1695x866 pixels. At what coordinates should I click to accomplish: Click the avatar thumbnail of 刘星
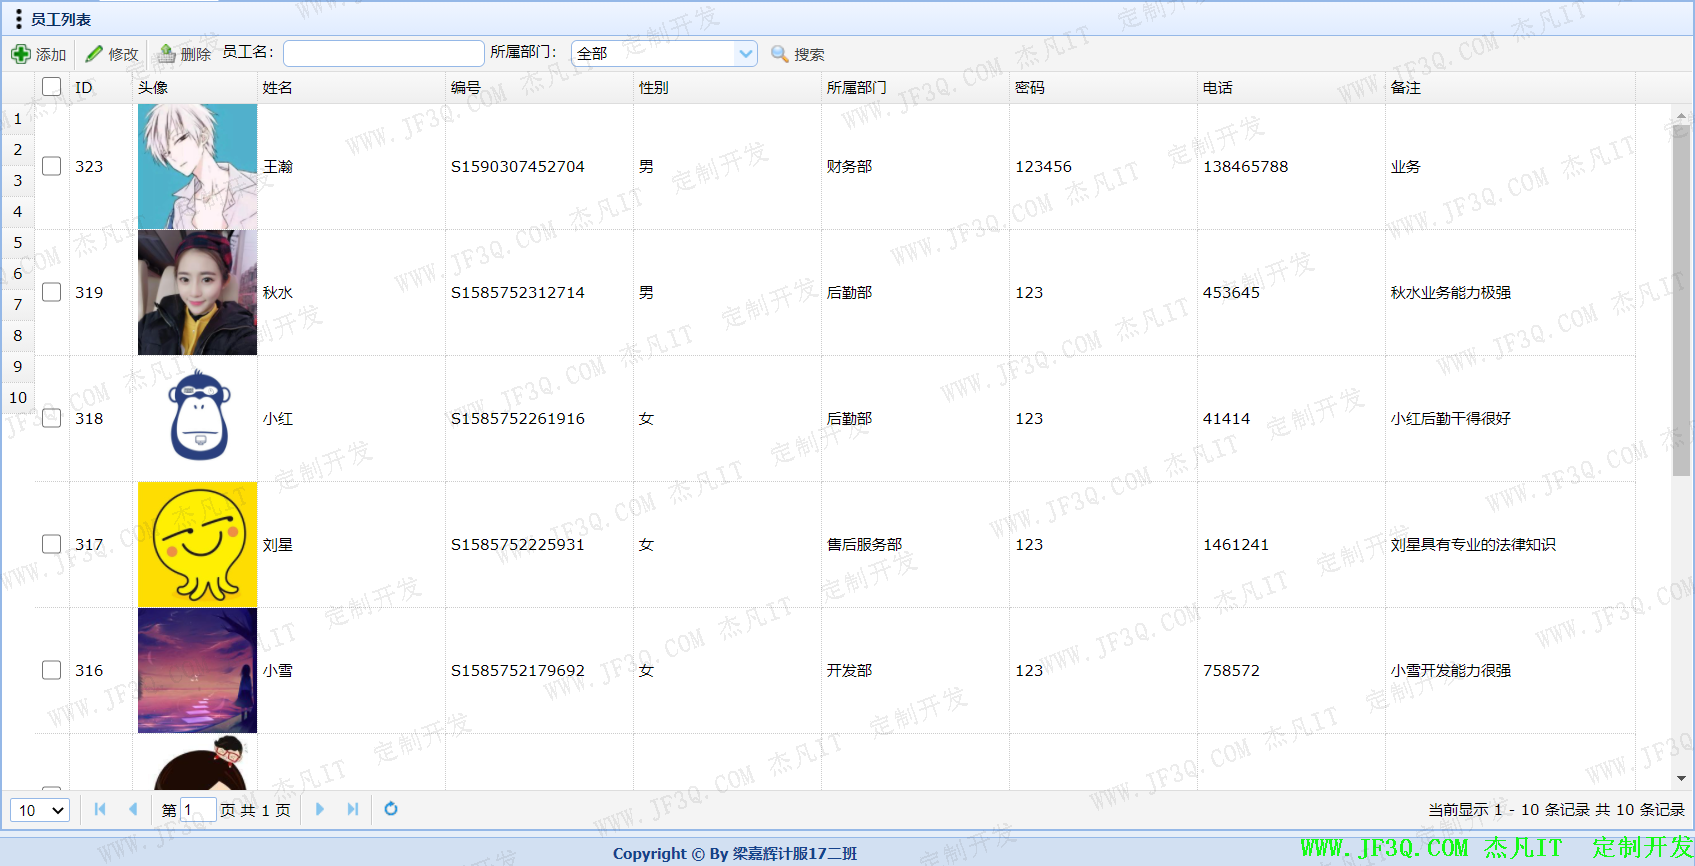click(x=197, y=544)
